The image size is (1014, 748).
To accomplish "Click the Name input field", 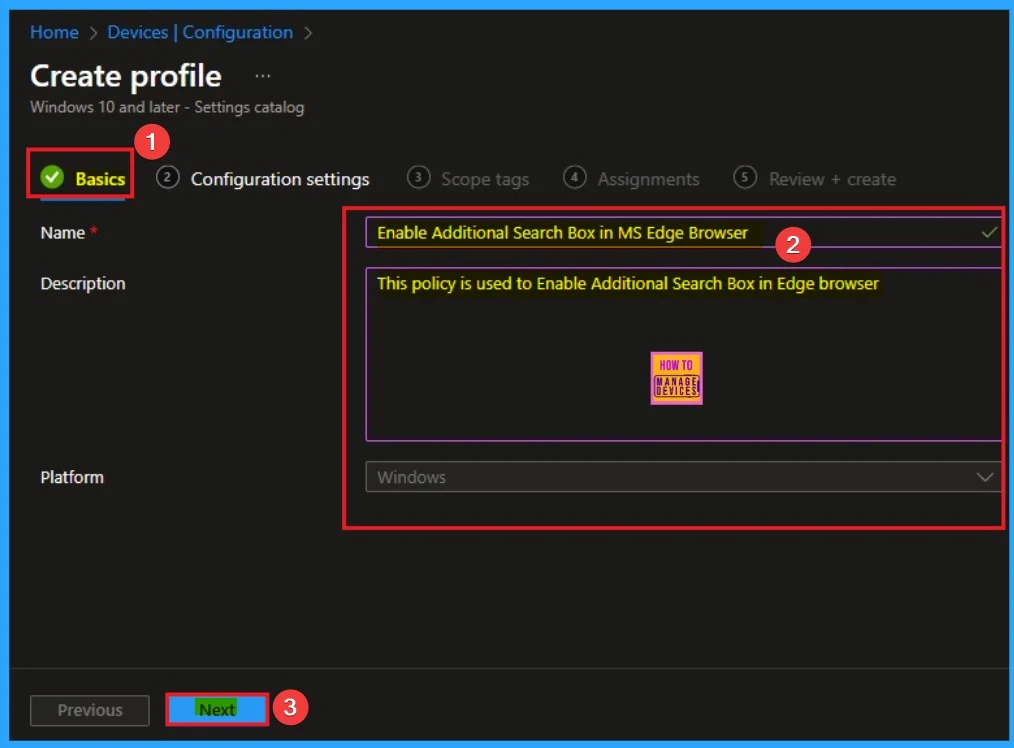I will [x=684, y=233].
